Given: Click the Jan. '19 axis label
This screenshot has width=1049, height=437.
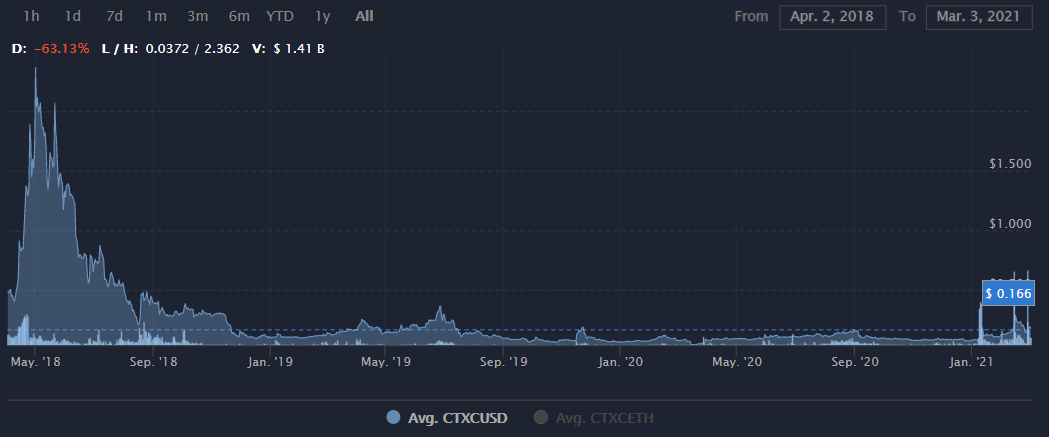Looking at the screenshot, I should (x=269, y=362).
